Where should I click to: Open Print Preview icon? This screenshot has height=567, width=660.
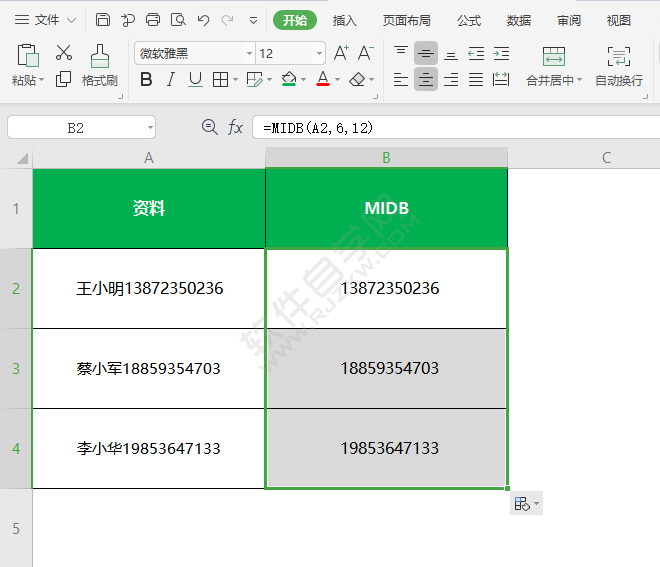coord(178,20)
